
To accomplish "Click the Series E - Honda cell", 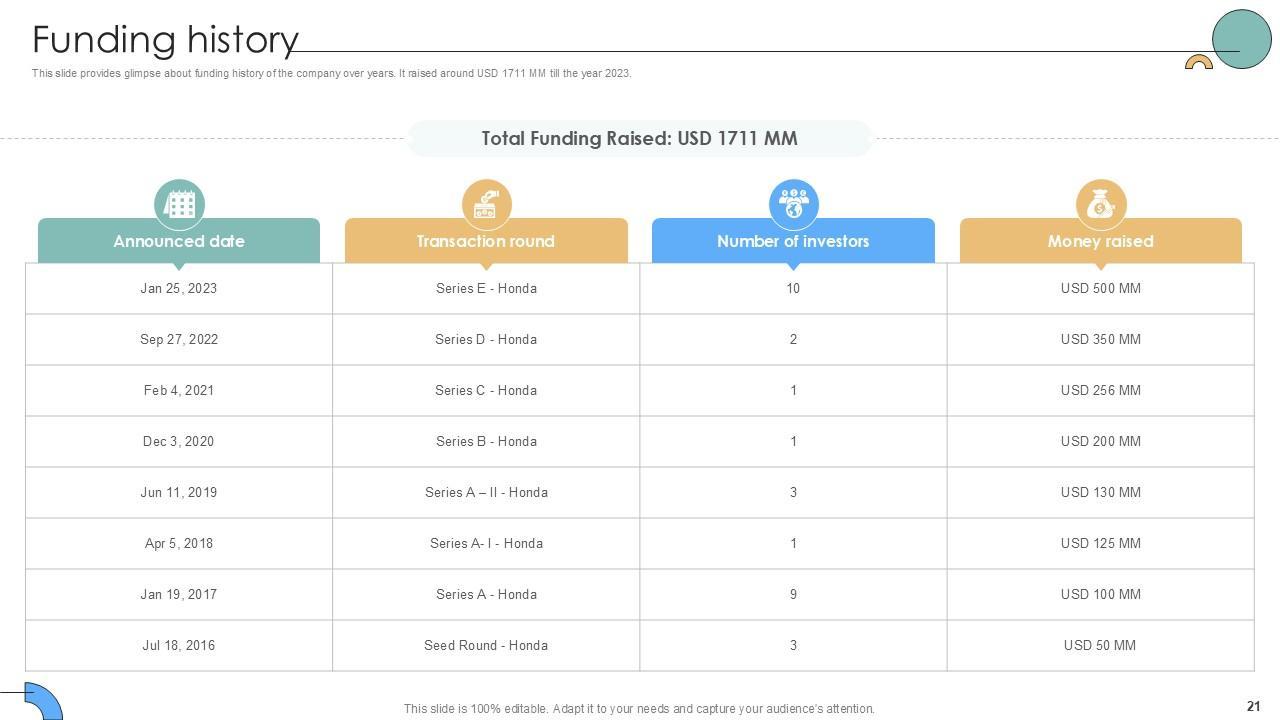I will click(x=486, y=289).
